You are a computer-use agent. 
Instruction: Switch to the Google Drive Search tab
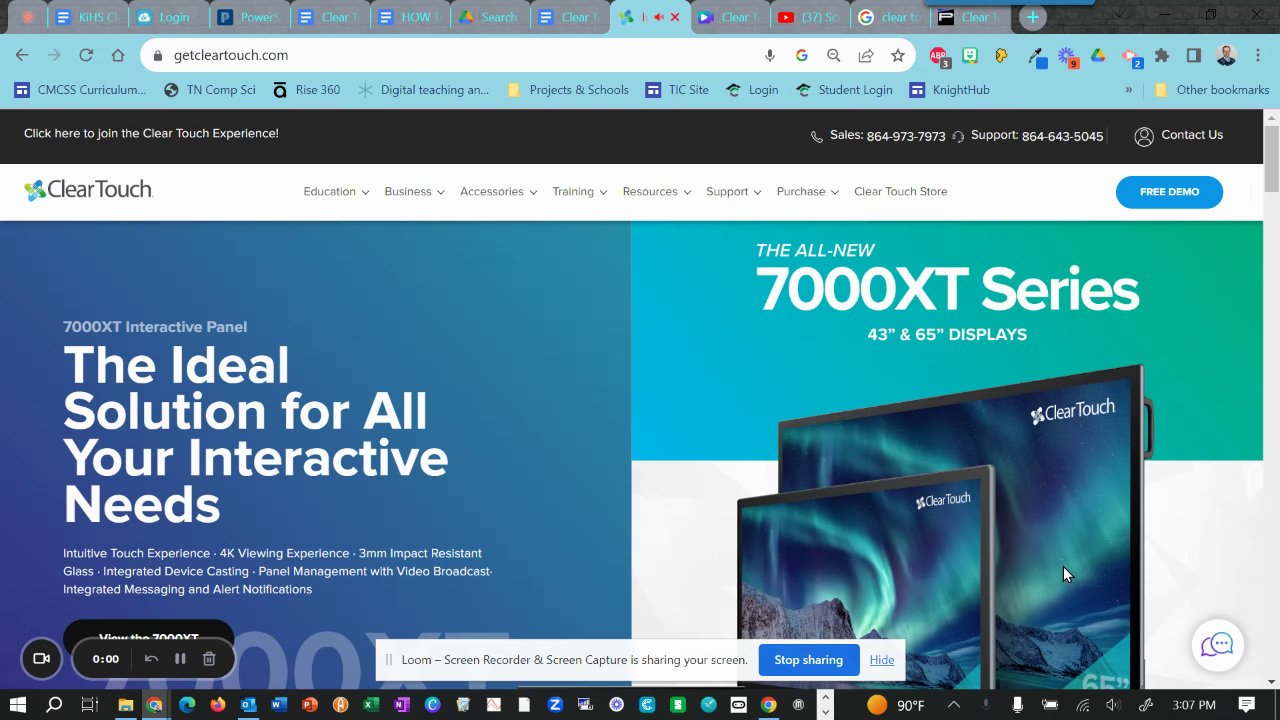point(489,17)
